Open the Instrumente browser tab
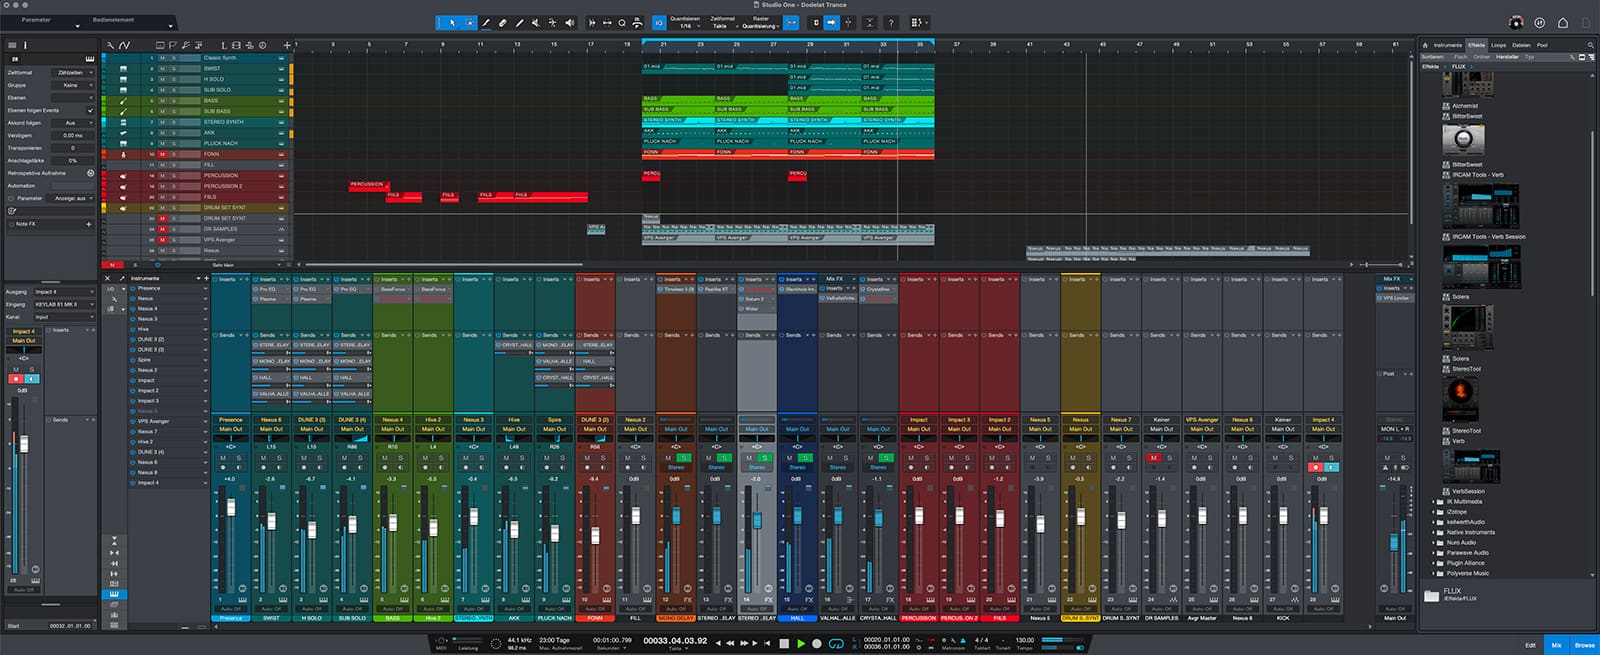This screenshot has height=655, width=1600. coord(1447,45)
